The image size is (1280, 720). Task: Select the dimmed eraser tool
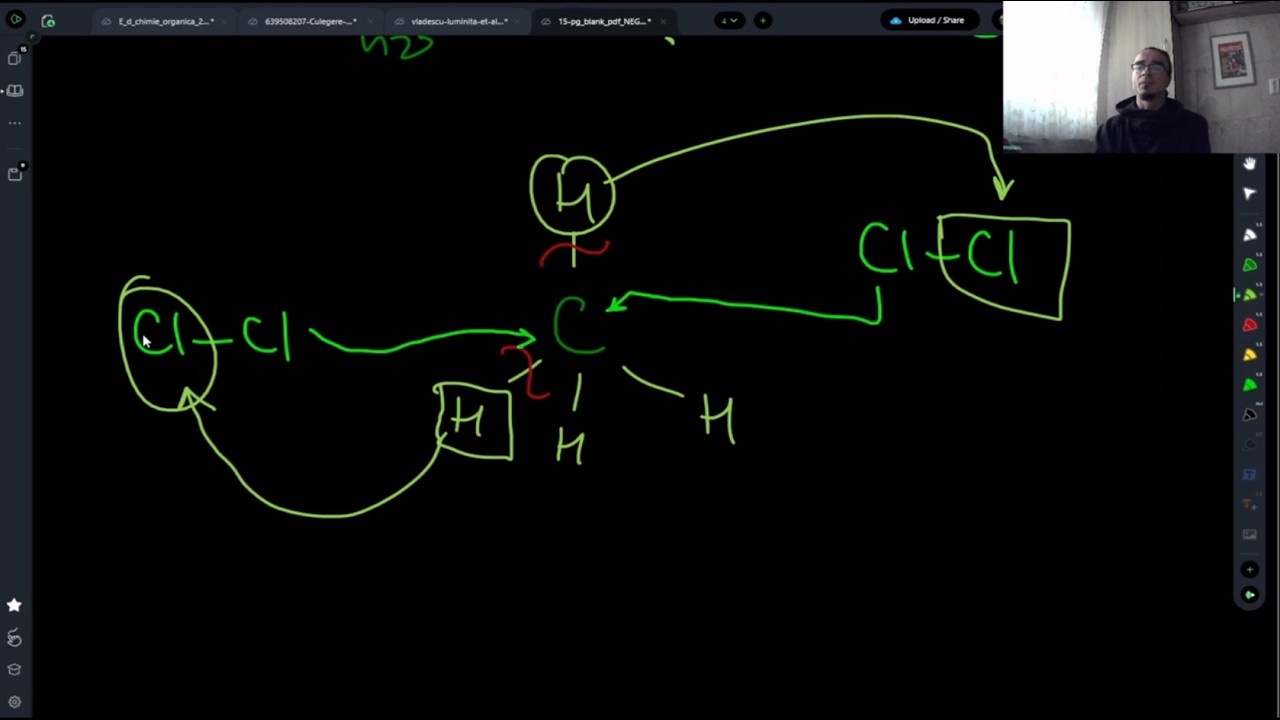pyautogui.click(x=1249, y=445)
